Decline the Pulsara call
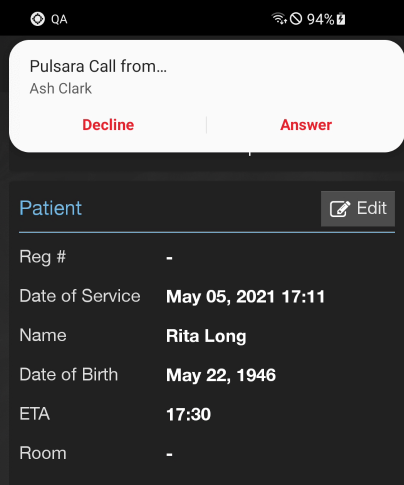Image resolution: width=404 pixels, height=485 pixels. click(x=108, y=125)
